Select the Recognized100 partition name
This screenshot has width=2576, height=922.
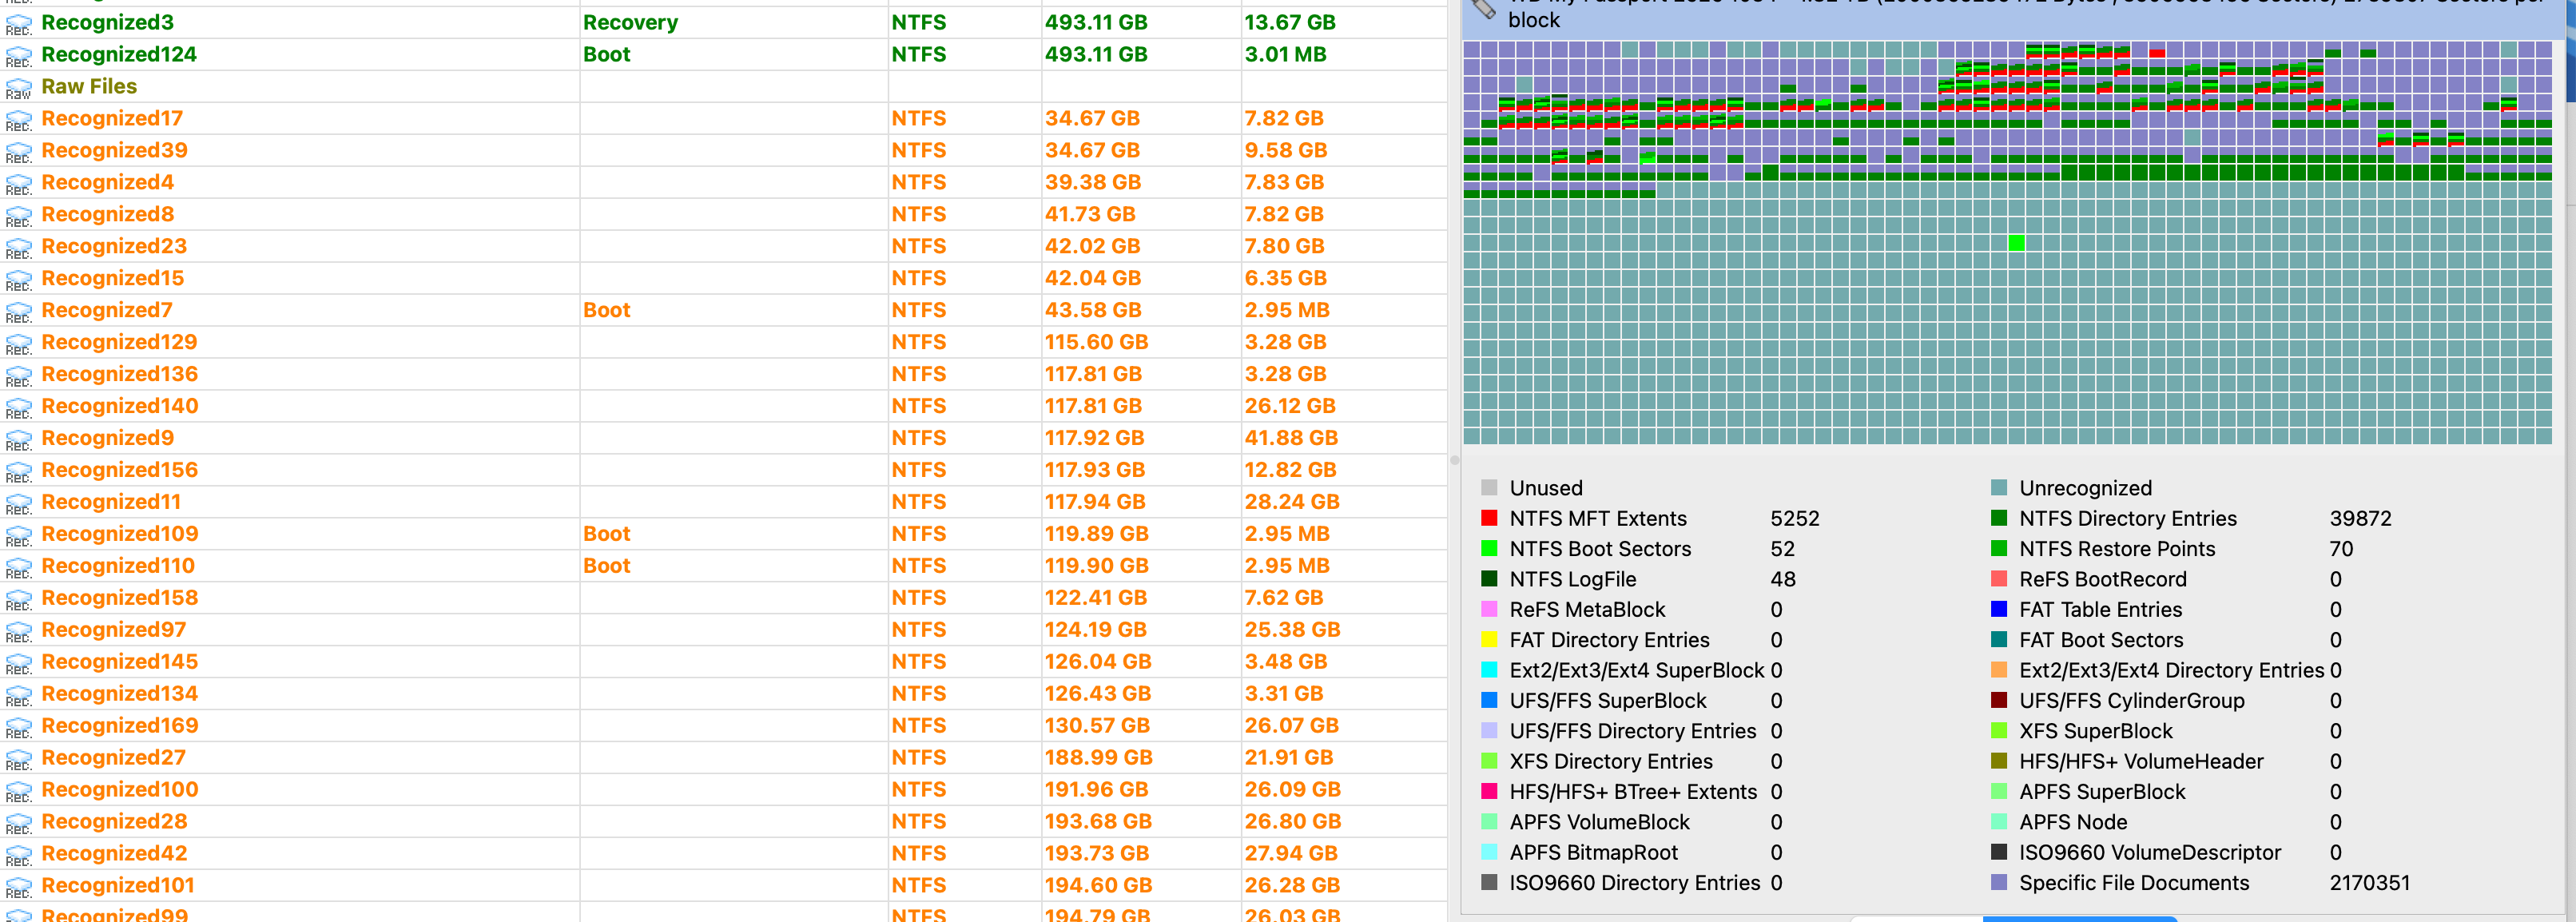coord(120,789)
